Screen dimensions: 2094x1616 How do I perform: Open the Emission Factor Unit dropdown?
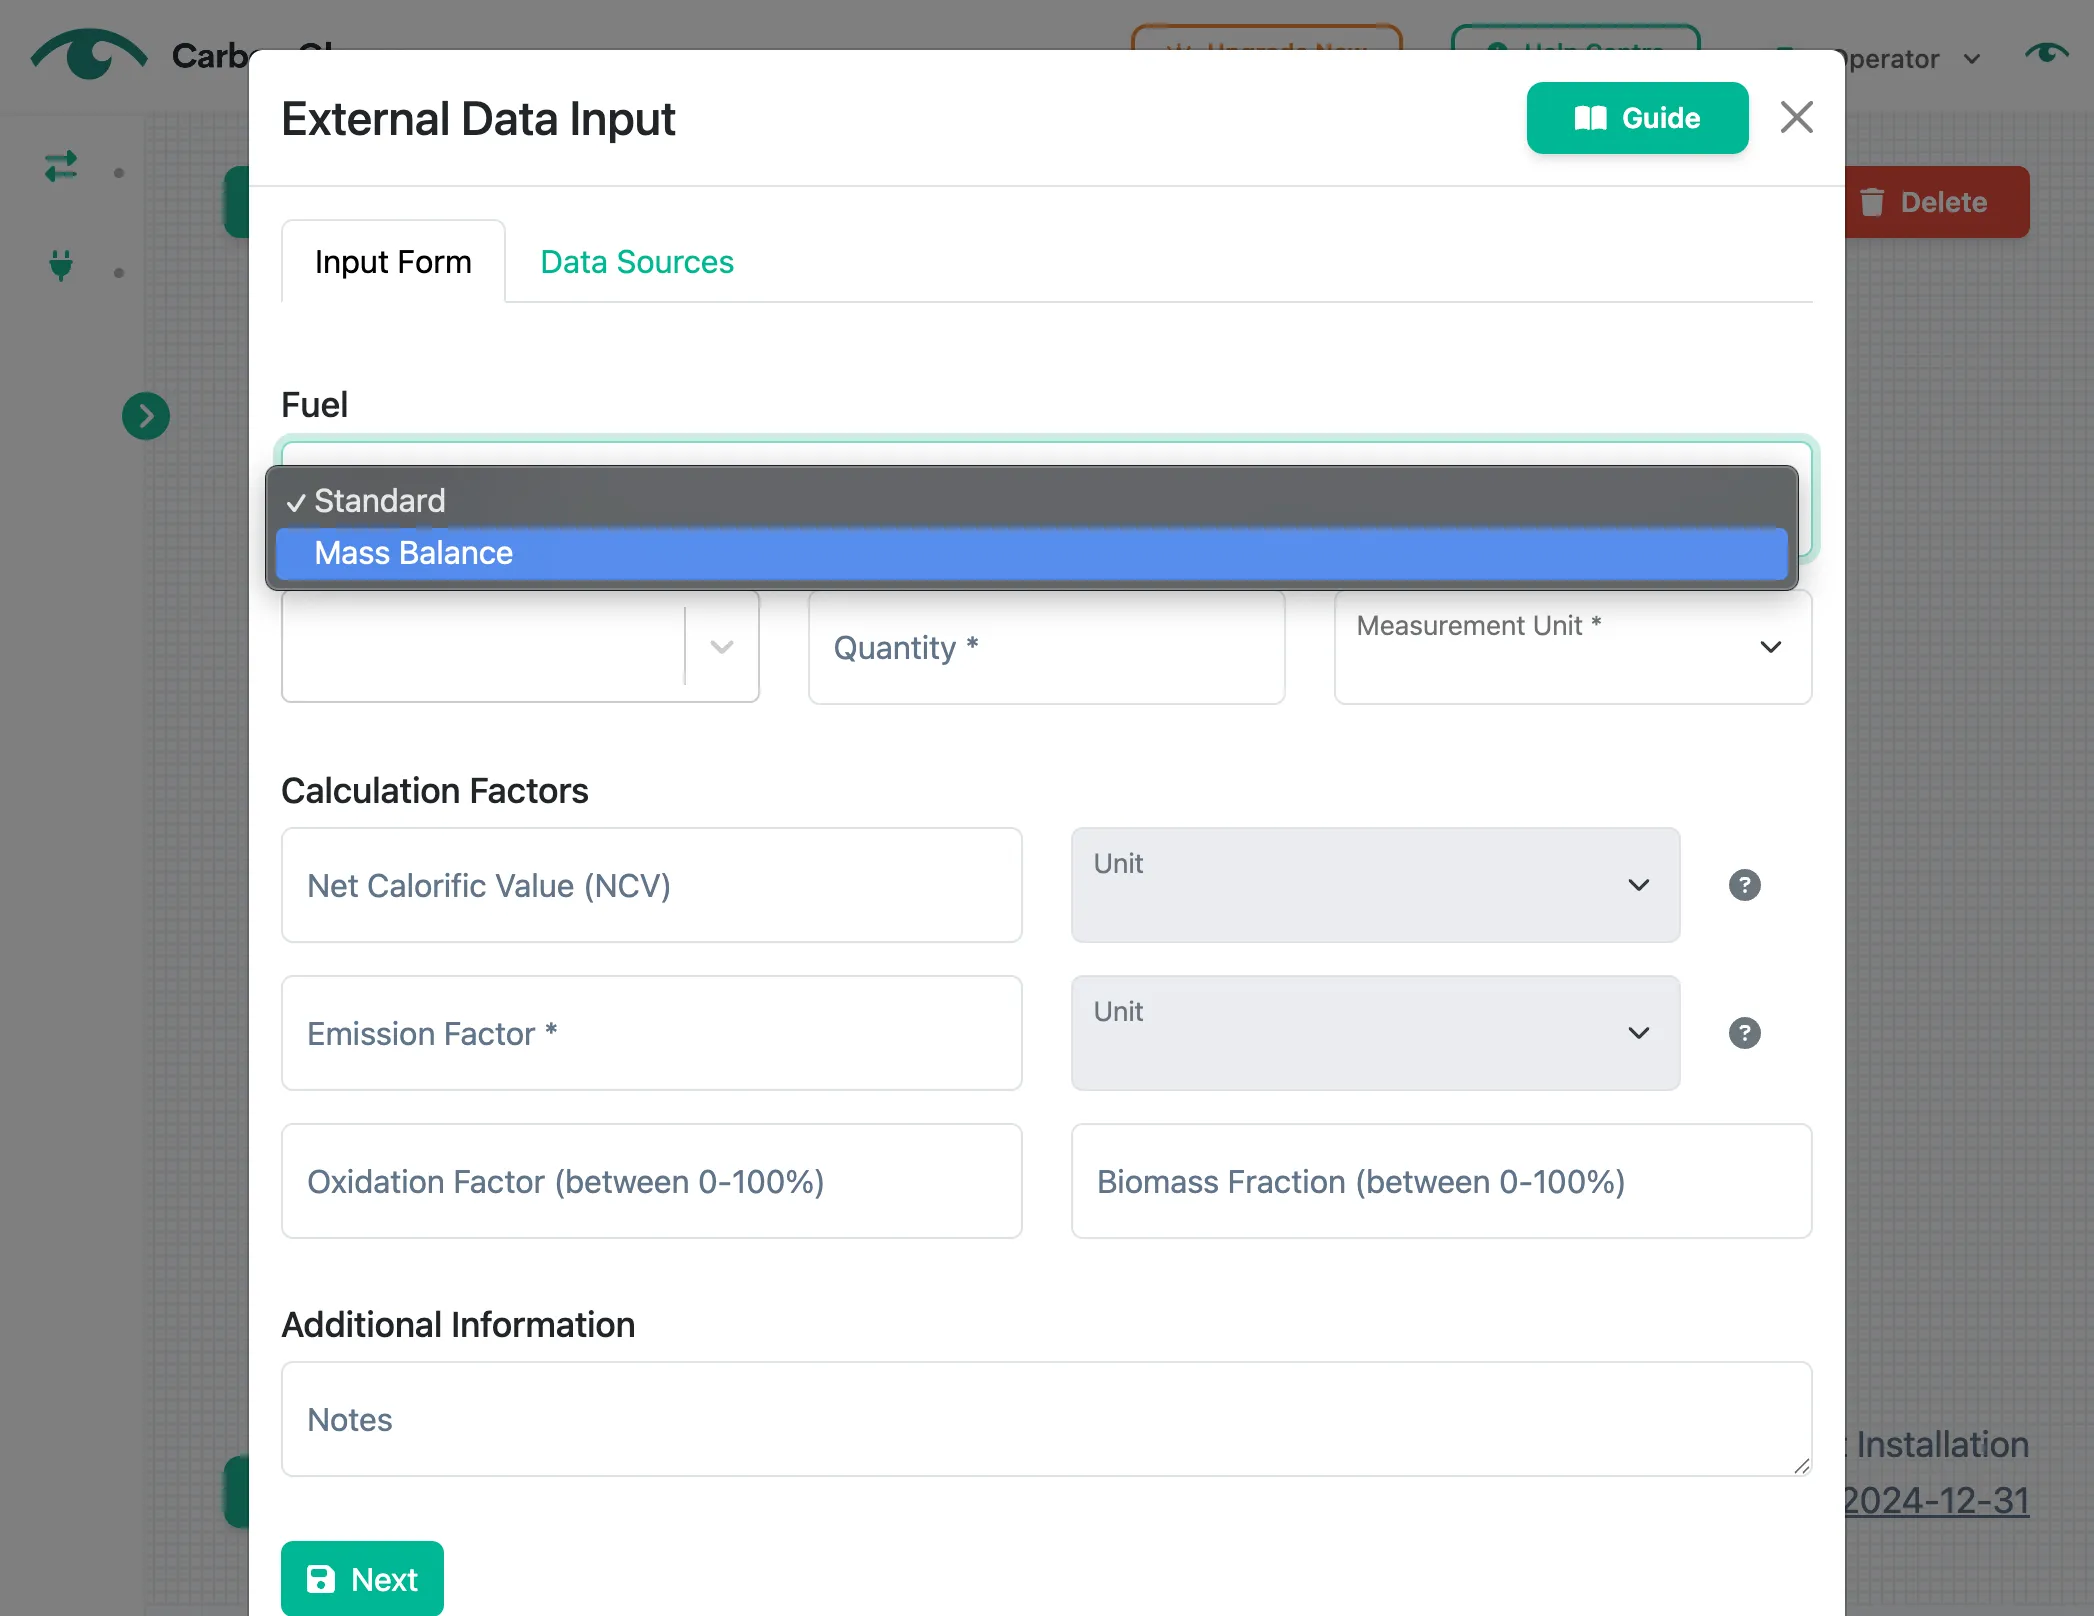click(x=1375, y=1033)
